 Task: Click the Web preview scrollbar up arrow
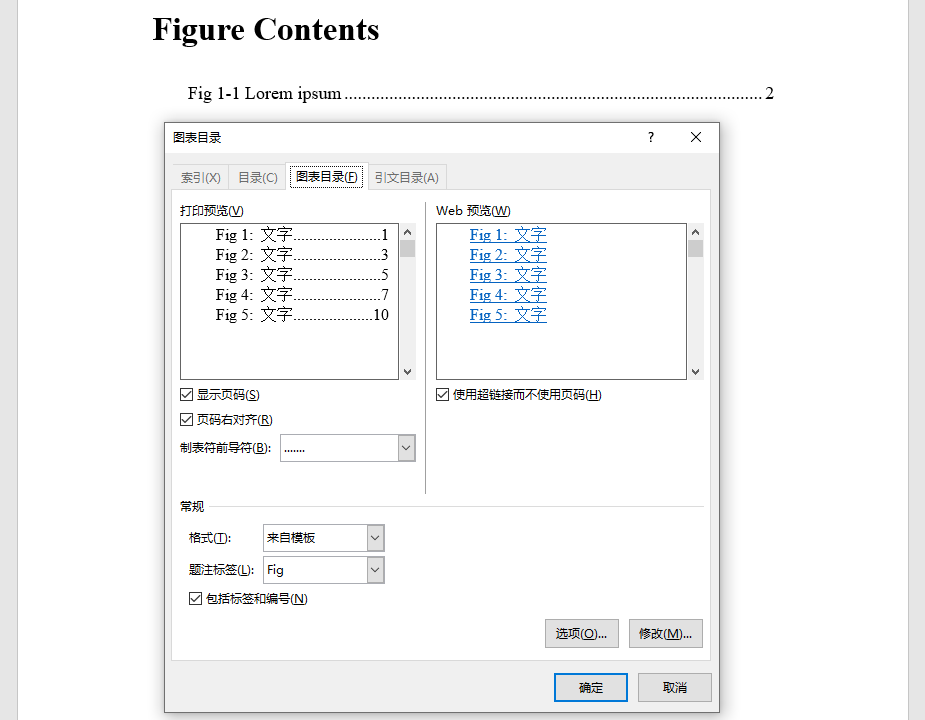(x=694, y=231)
